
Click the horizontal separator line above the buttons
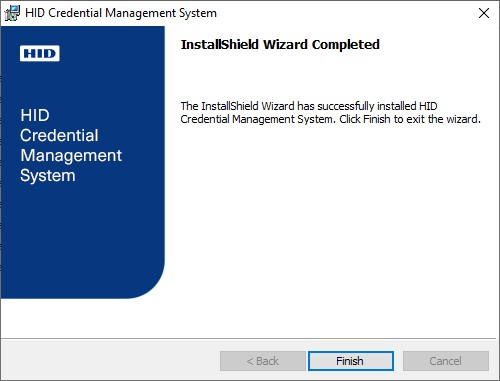(248, 339)
